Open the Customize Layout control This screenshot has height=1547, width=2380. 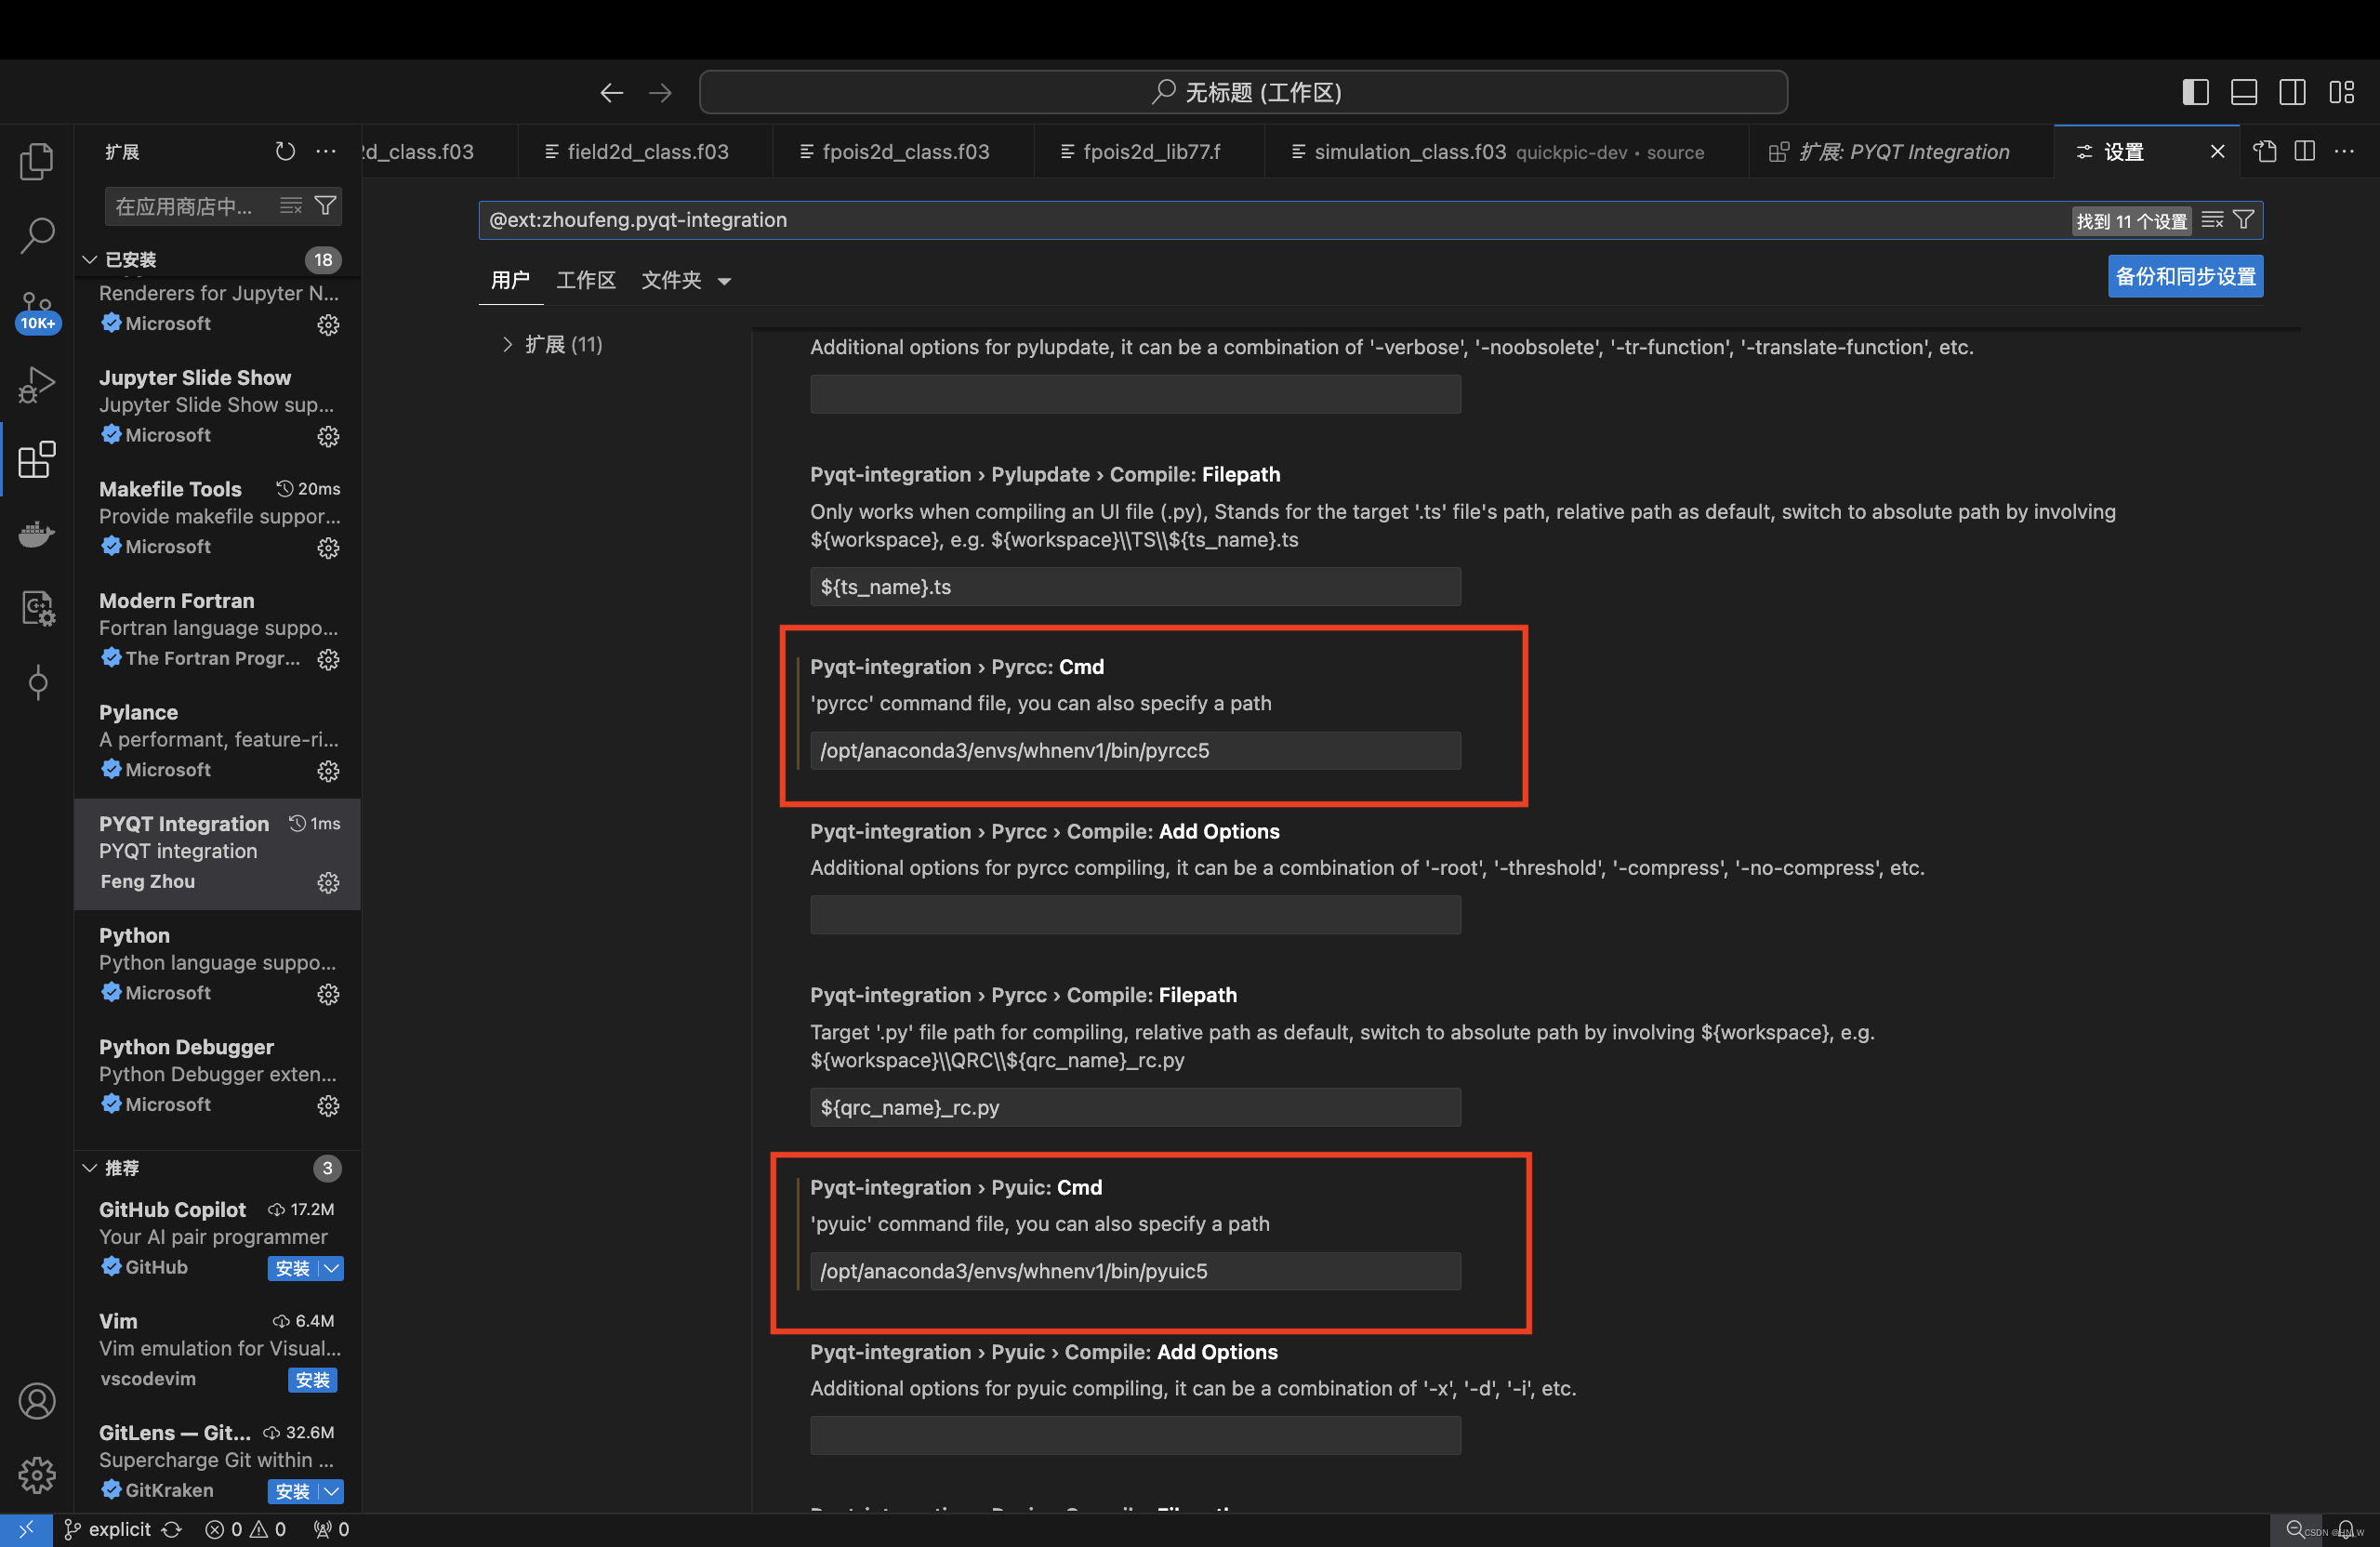(2342, 91)
